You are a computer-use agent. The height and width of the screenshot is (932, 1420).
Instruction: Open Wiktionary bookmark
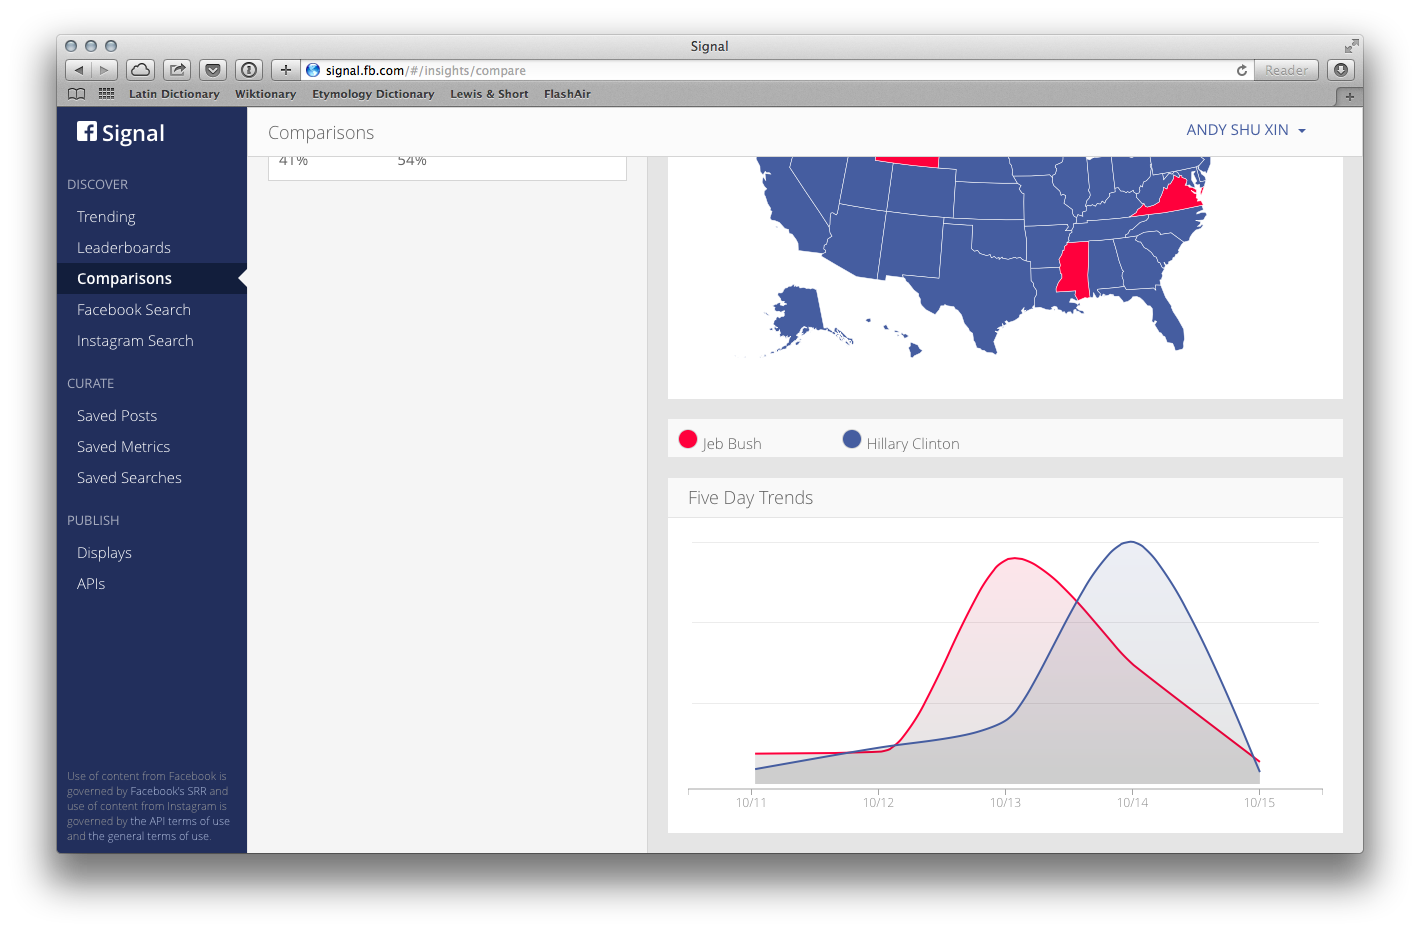265,94
